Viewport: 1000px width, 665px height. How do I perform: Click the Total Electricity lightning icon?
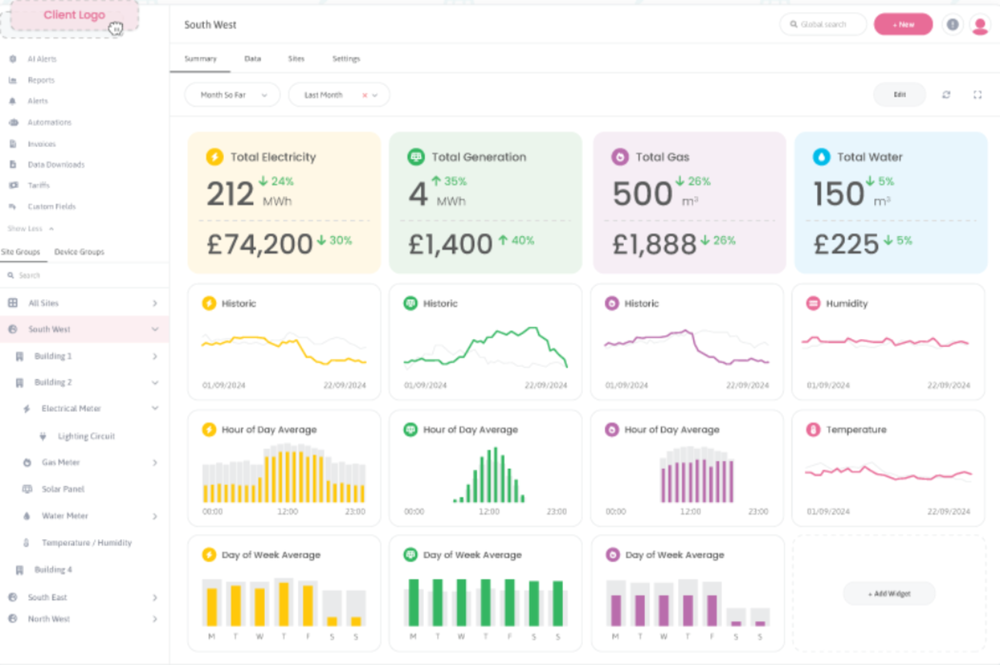tap(215, 157)
